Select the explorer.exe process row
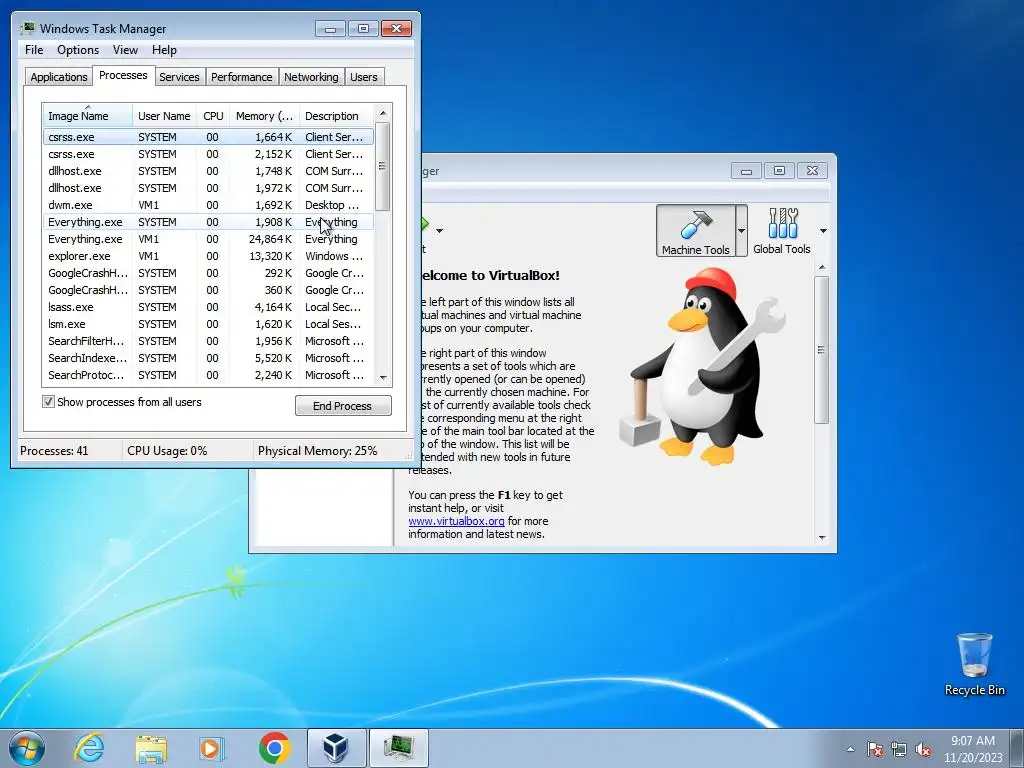This screenshot has height=768, width=1024. click(x=208, y=256)
